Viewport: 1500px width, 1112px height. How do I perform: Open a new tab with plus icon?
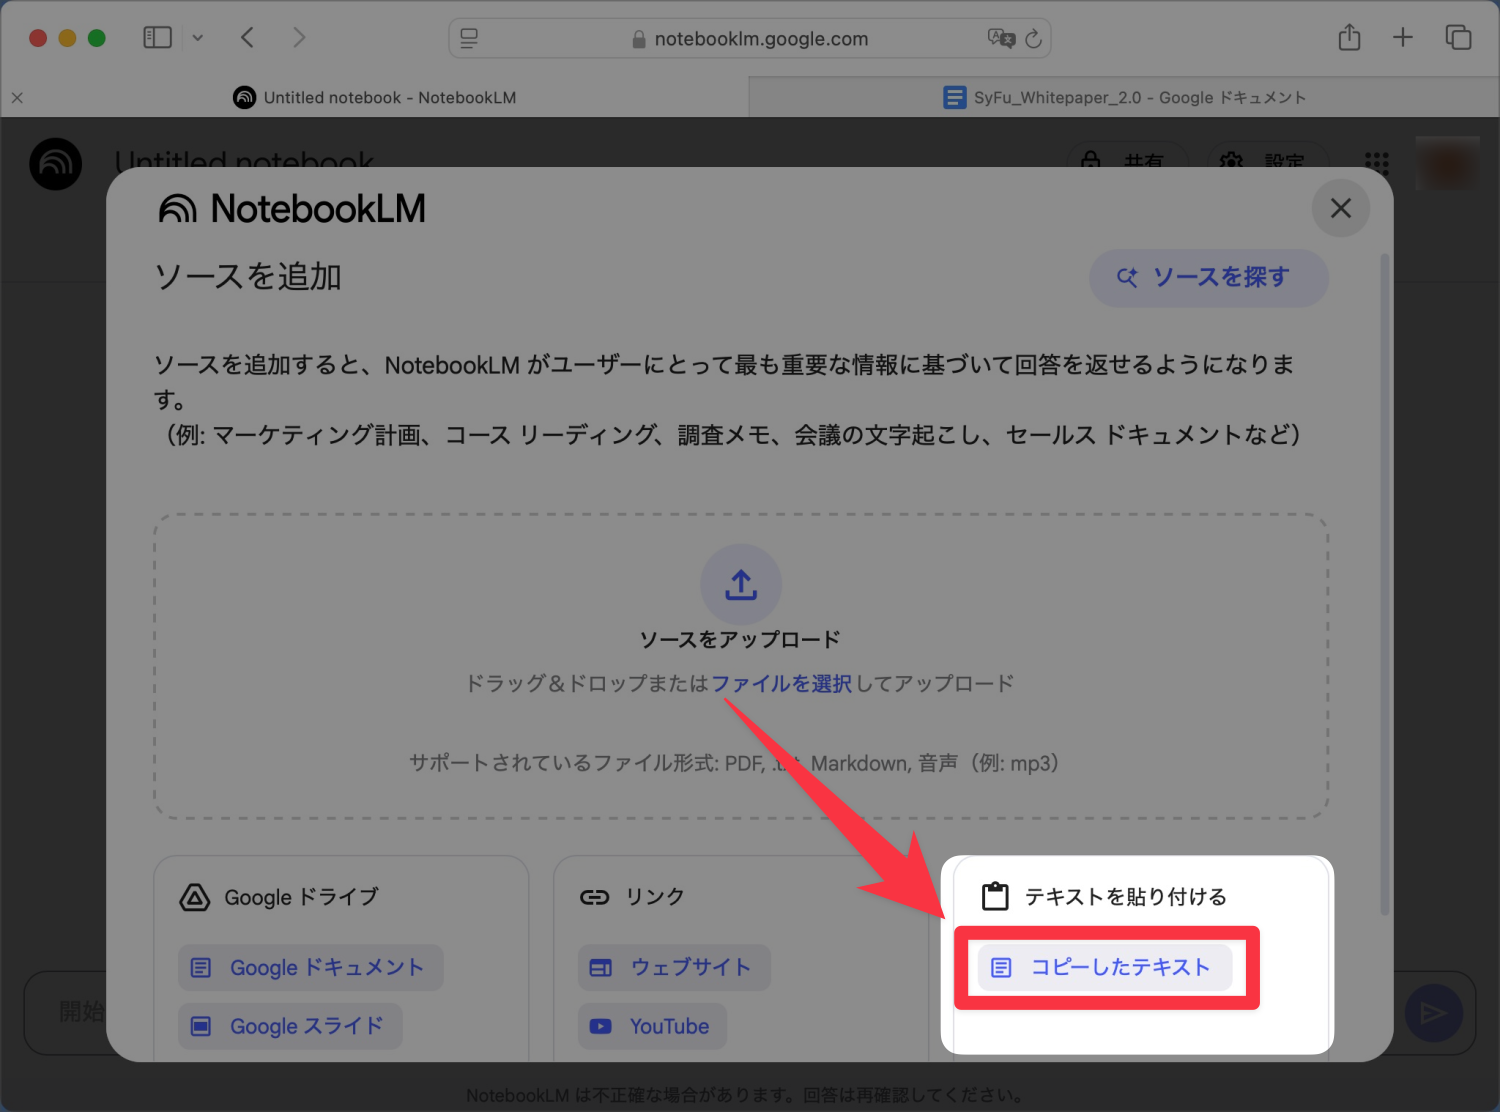pos(1402,38)
